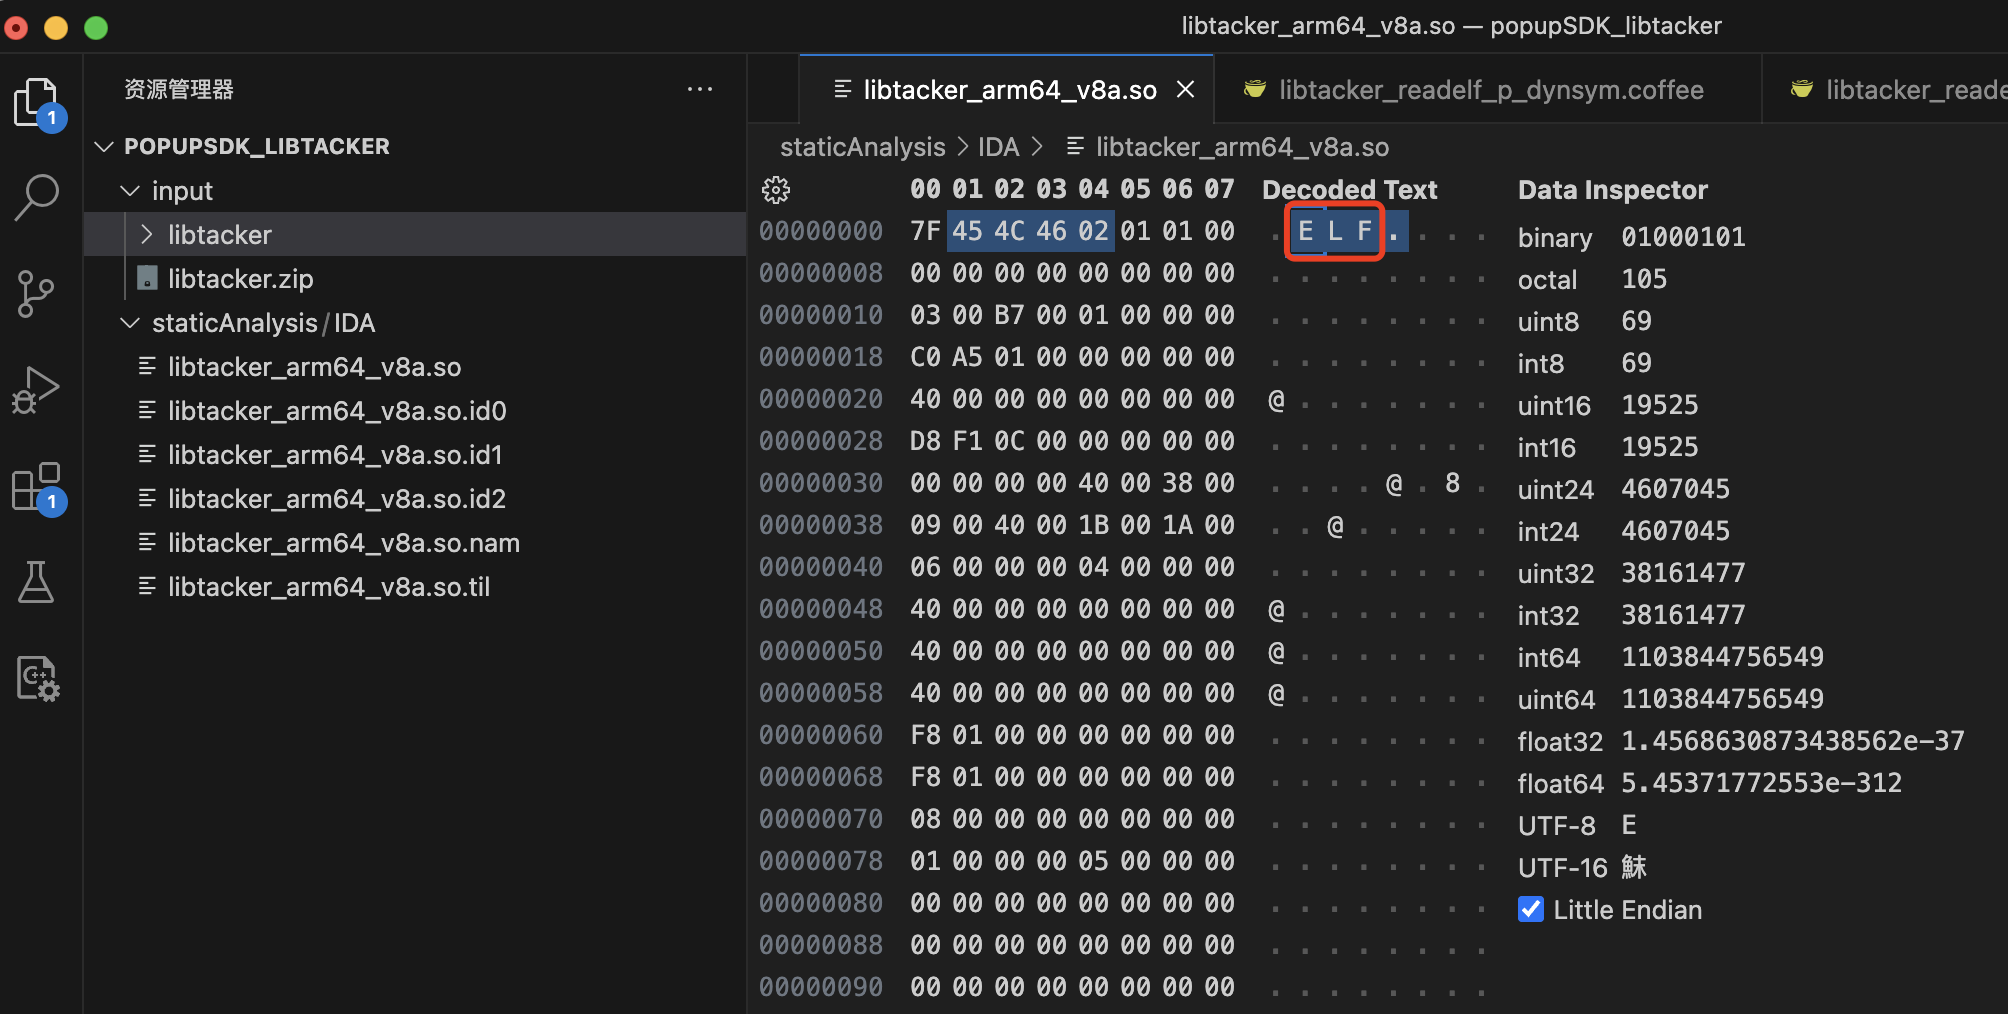The image size is (2008, 1014).
Task: Click the UTF-16 decoded character value
Action: point(1634,867)
